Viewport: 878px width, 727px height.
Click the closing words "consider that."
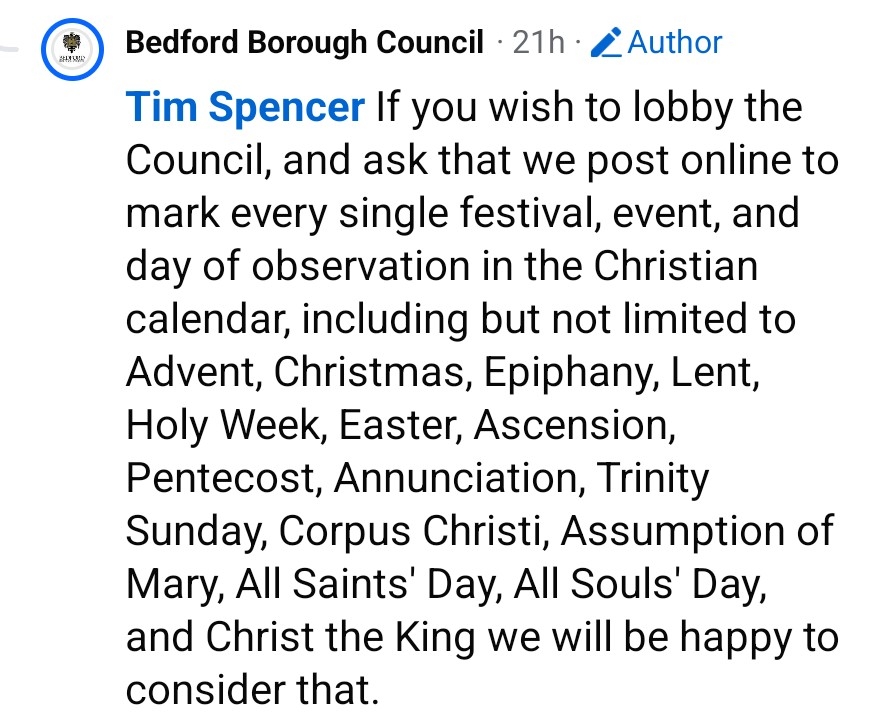253,691
